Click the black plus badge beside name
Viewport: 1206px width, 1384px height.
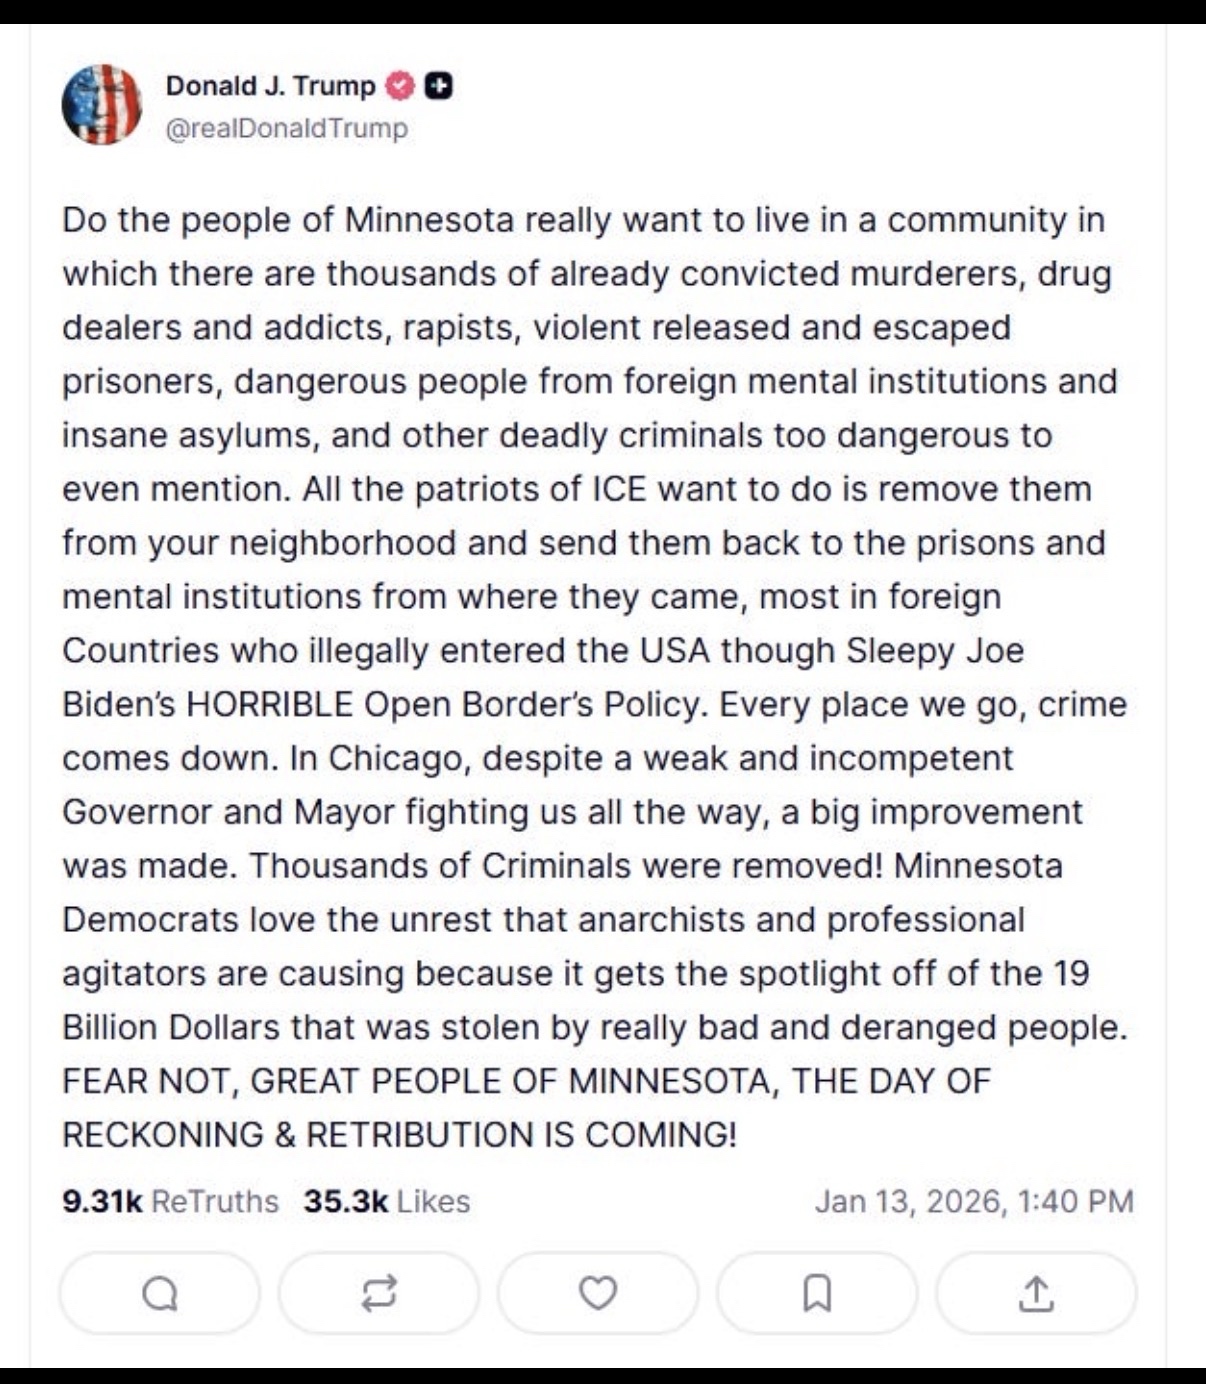(x=438, y=87)
